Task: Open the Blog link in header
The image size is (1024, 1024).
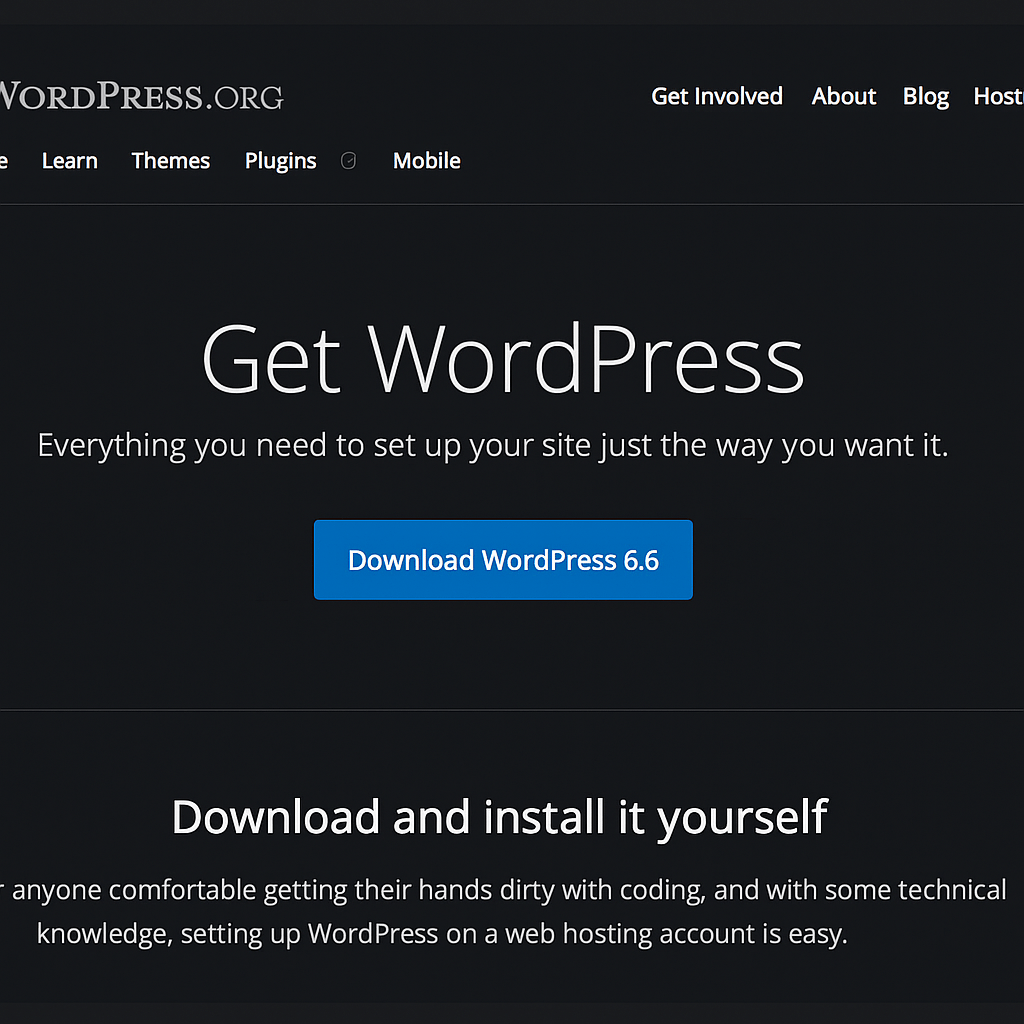Action: click(925, 97)
